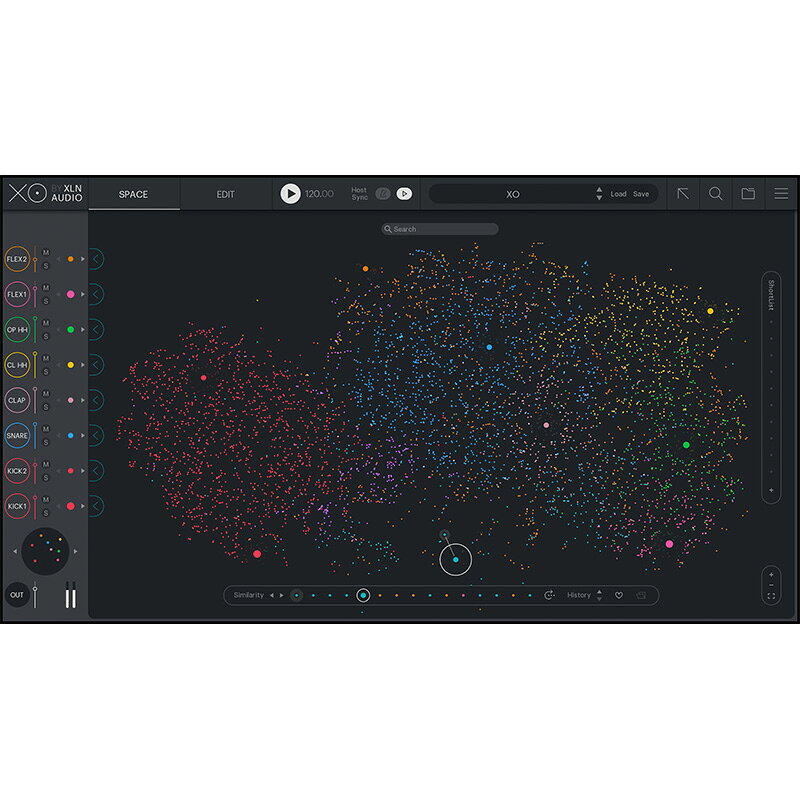Screen dimensions: 800x800
Task: Select the SNARE drum pad
Action: click(17, 435)
